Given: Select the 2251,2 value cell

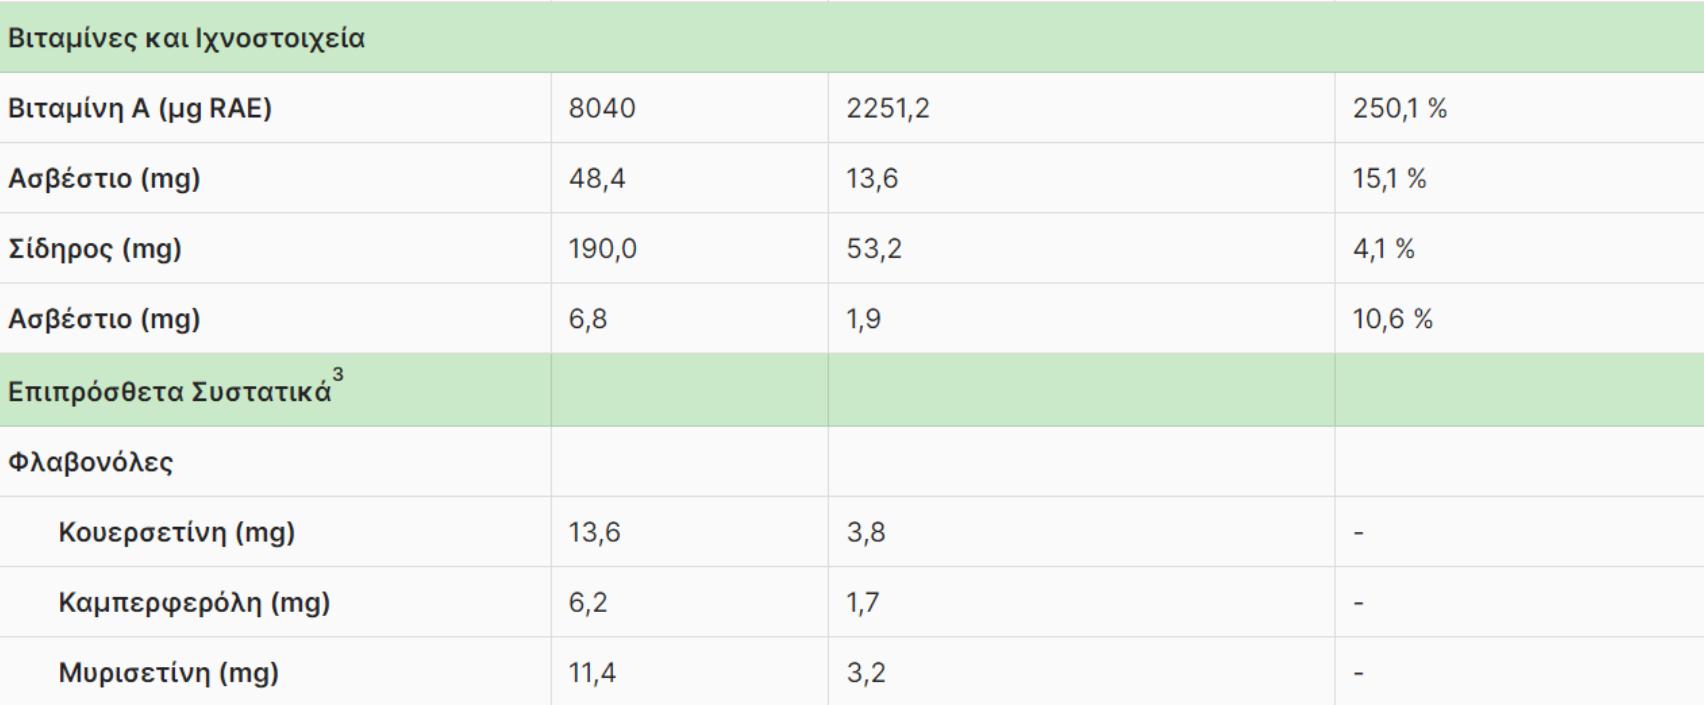Looking at the screenshot, I should pyautogui.click(x=888, y=108).
